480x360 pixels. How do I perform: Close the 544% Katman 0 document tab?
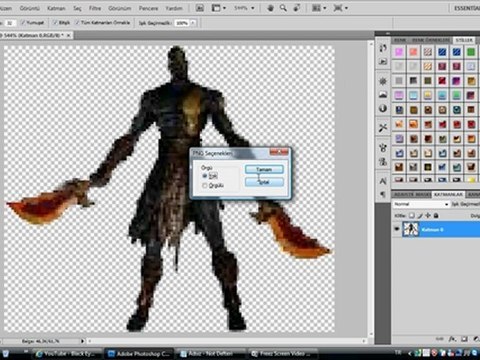(69, 35)
